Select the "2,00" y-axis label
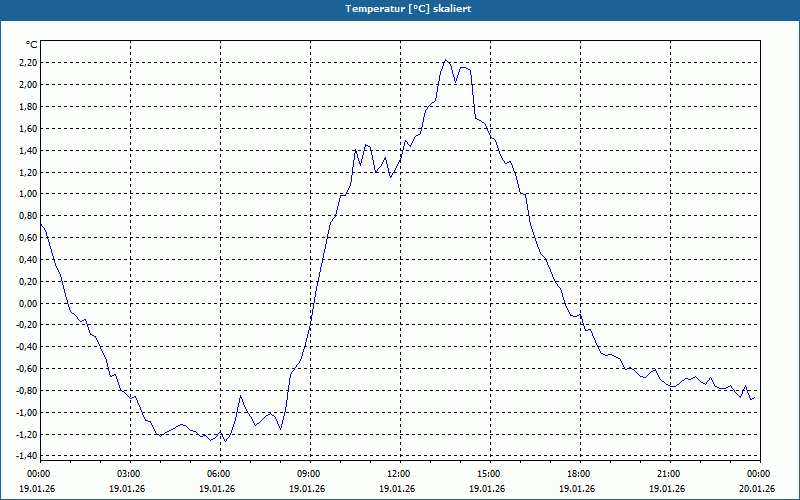This screenshot has width=800, height=500. click(28, 85)
